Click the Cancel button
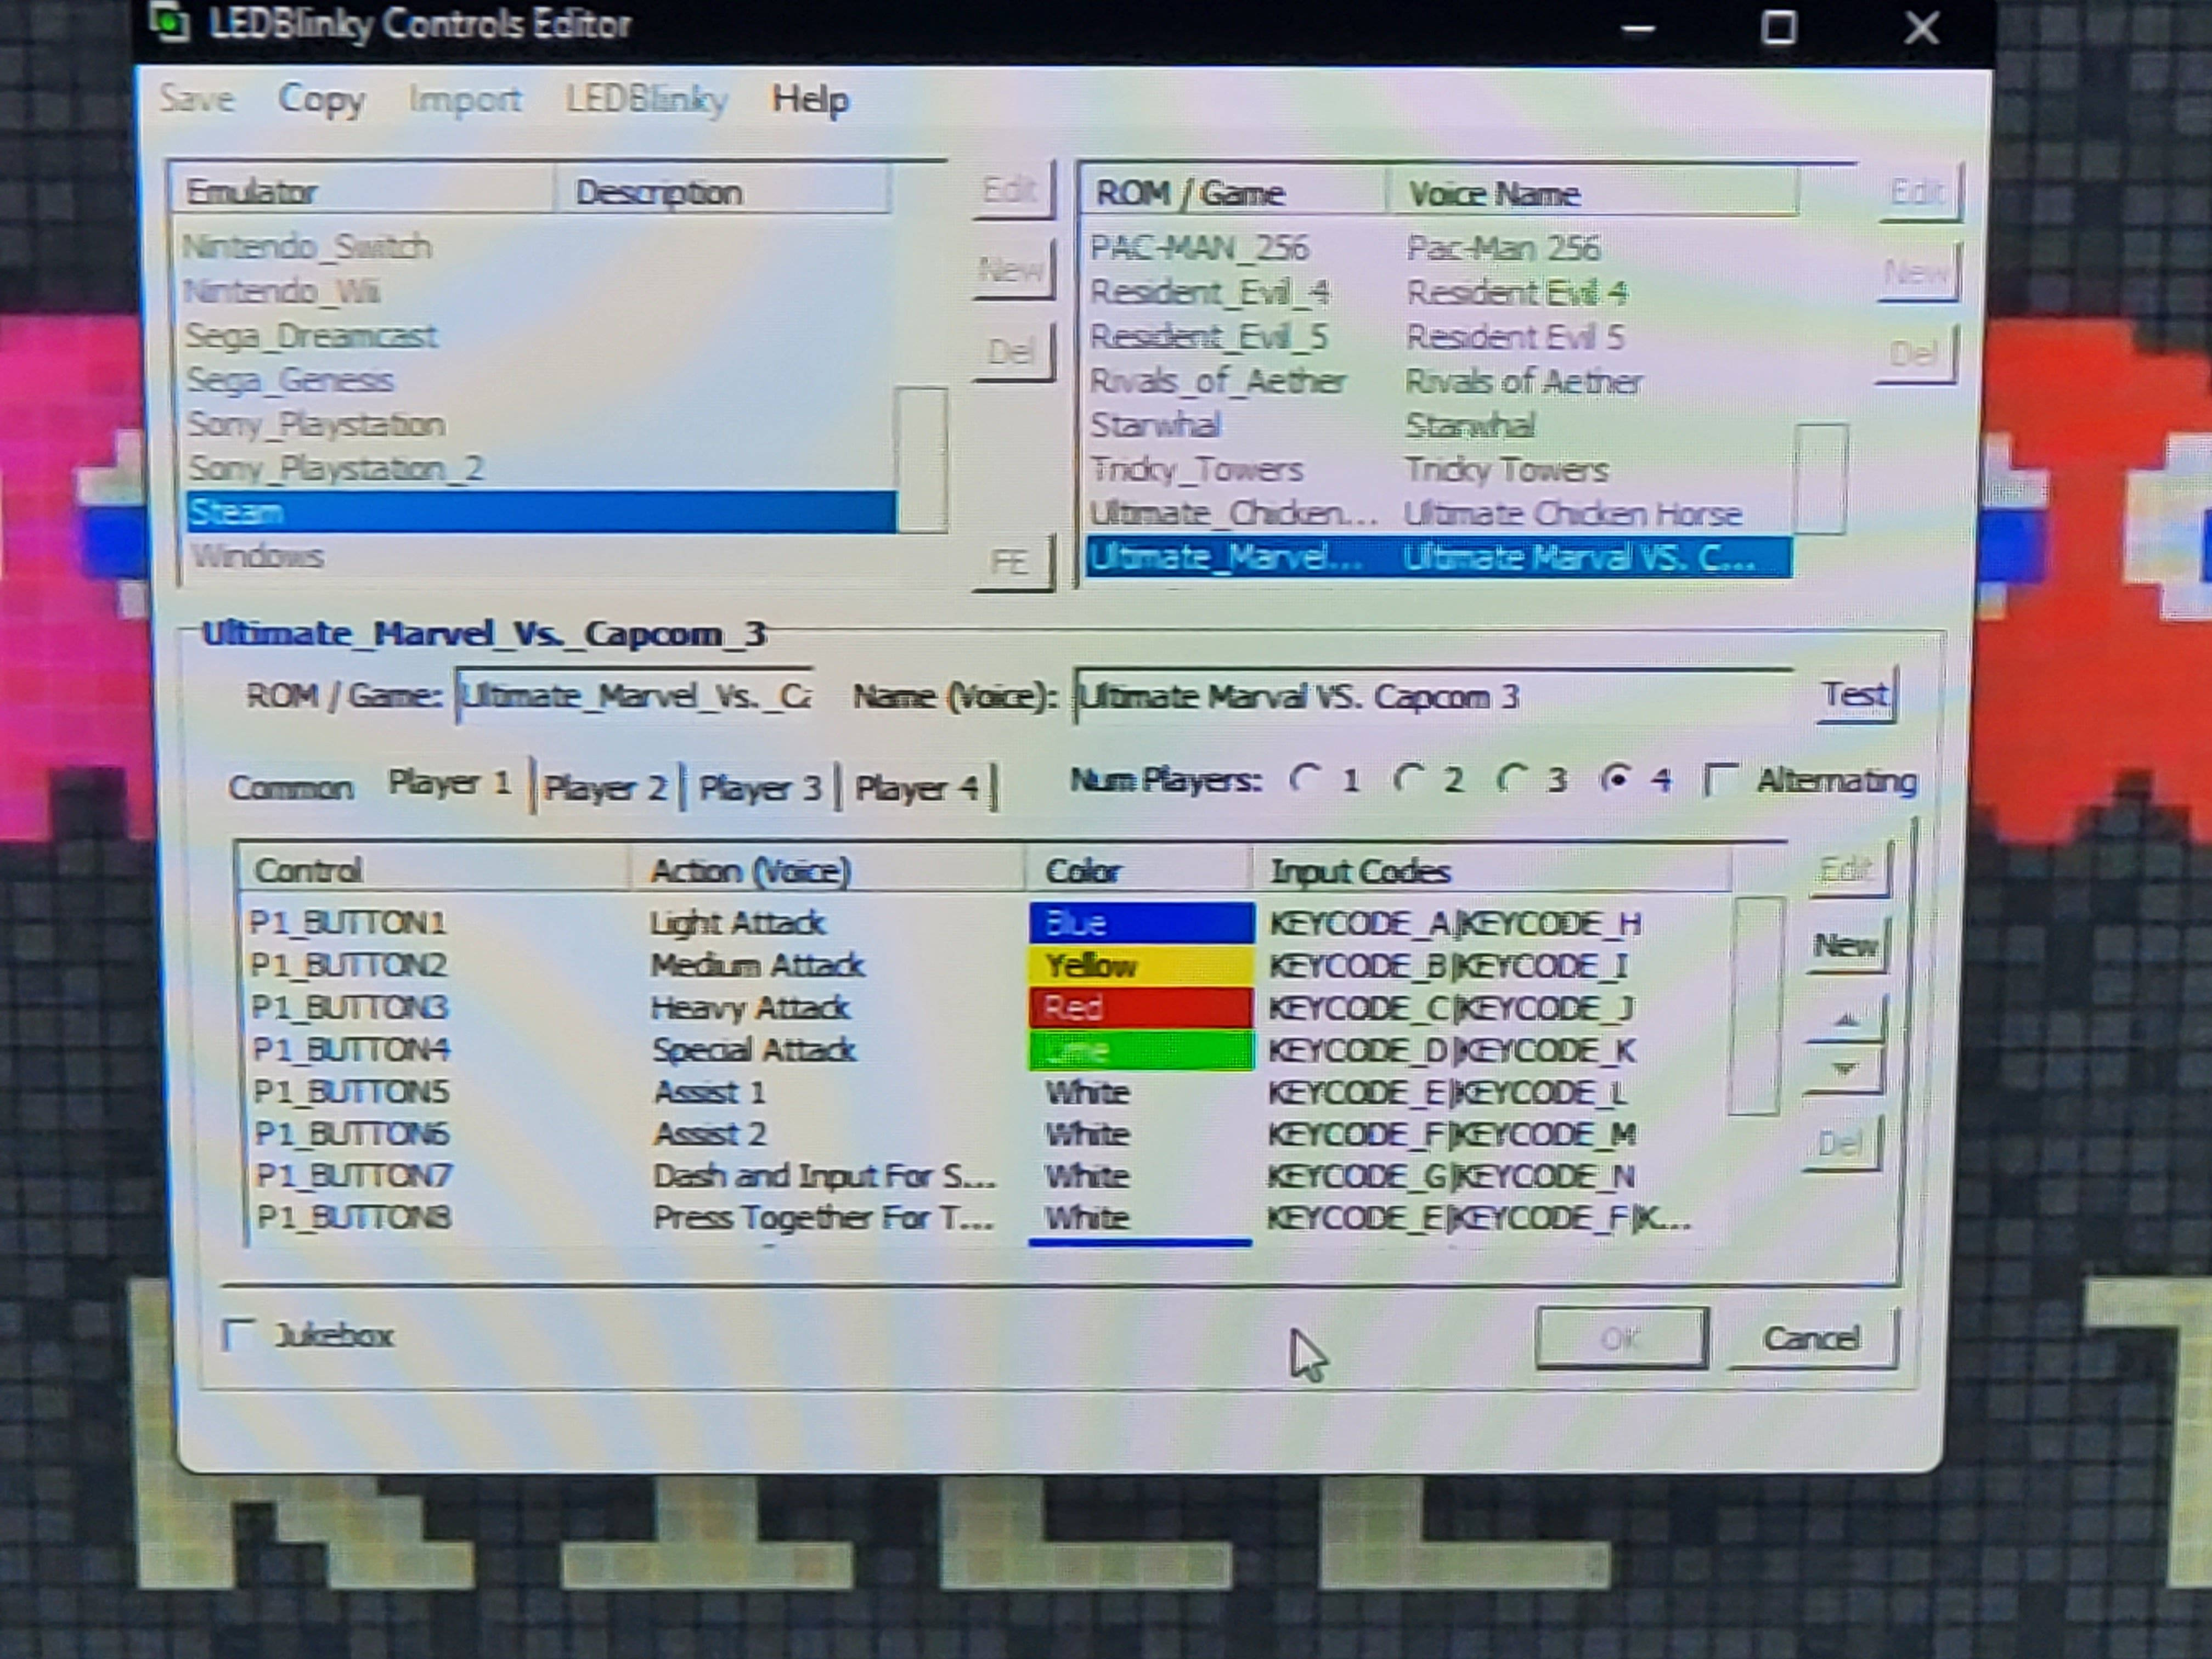The height and width of the screenshot is (1659, 2212). (1812, 1338)
